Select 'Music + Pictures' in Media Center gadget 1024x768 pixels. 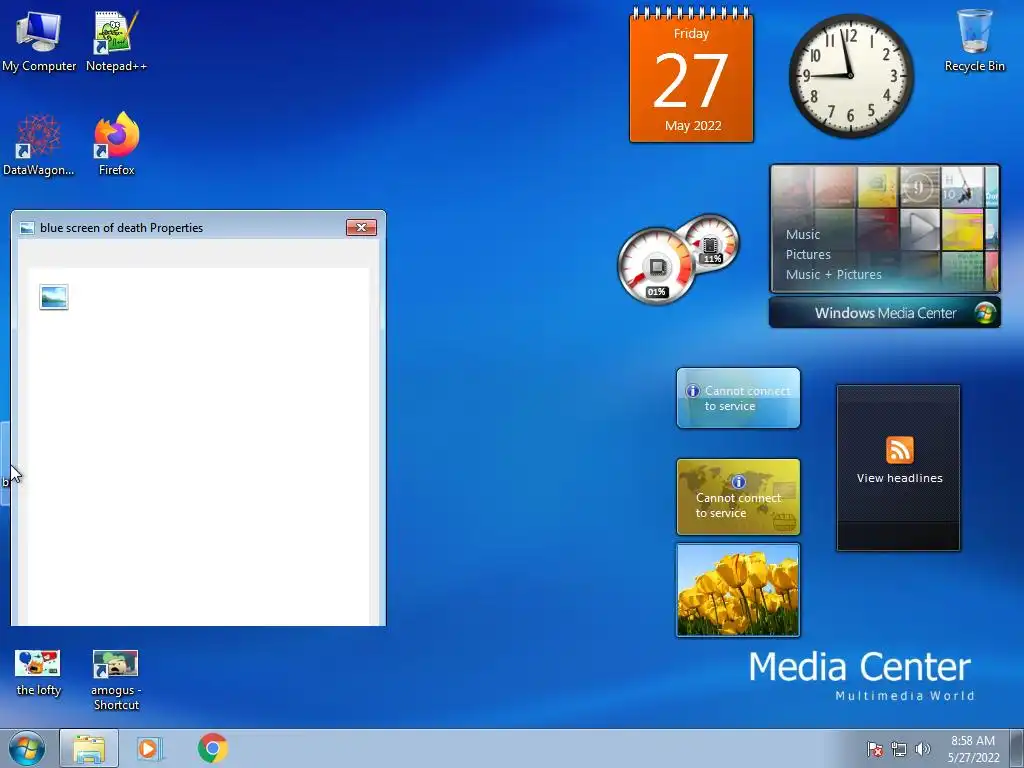tap(833, 275)
